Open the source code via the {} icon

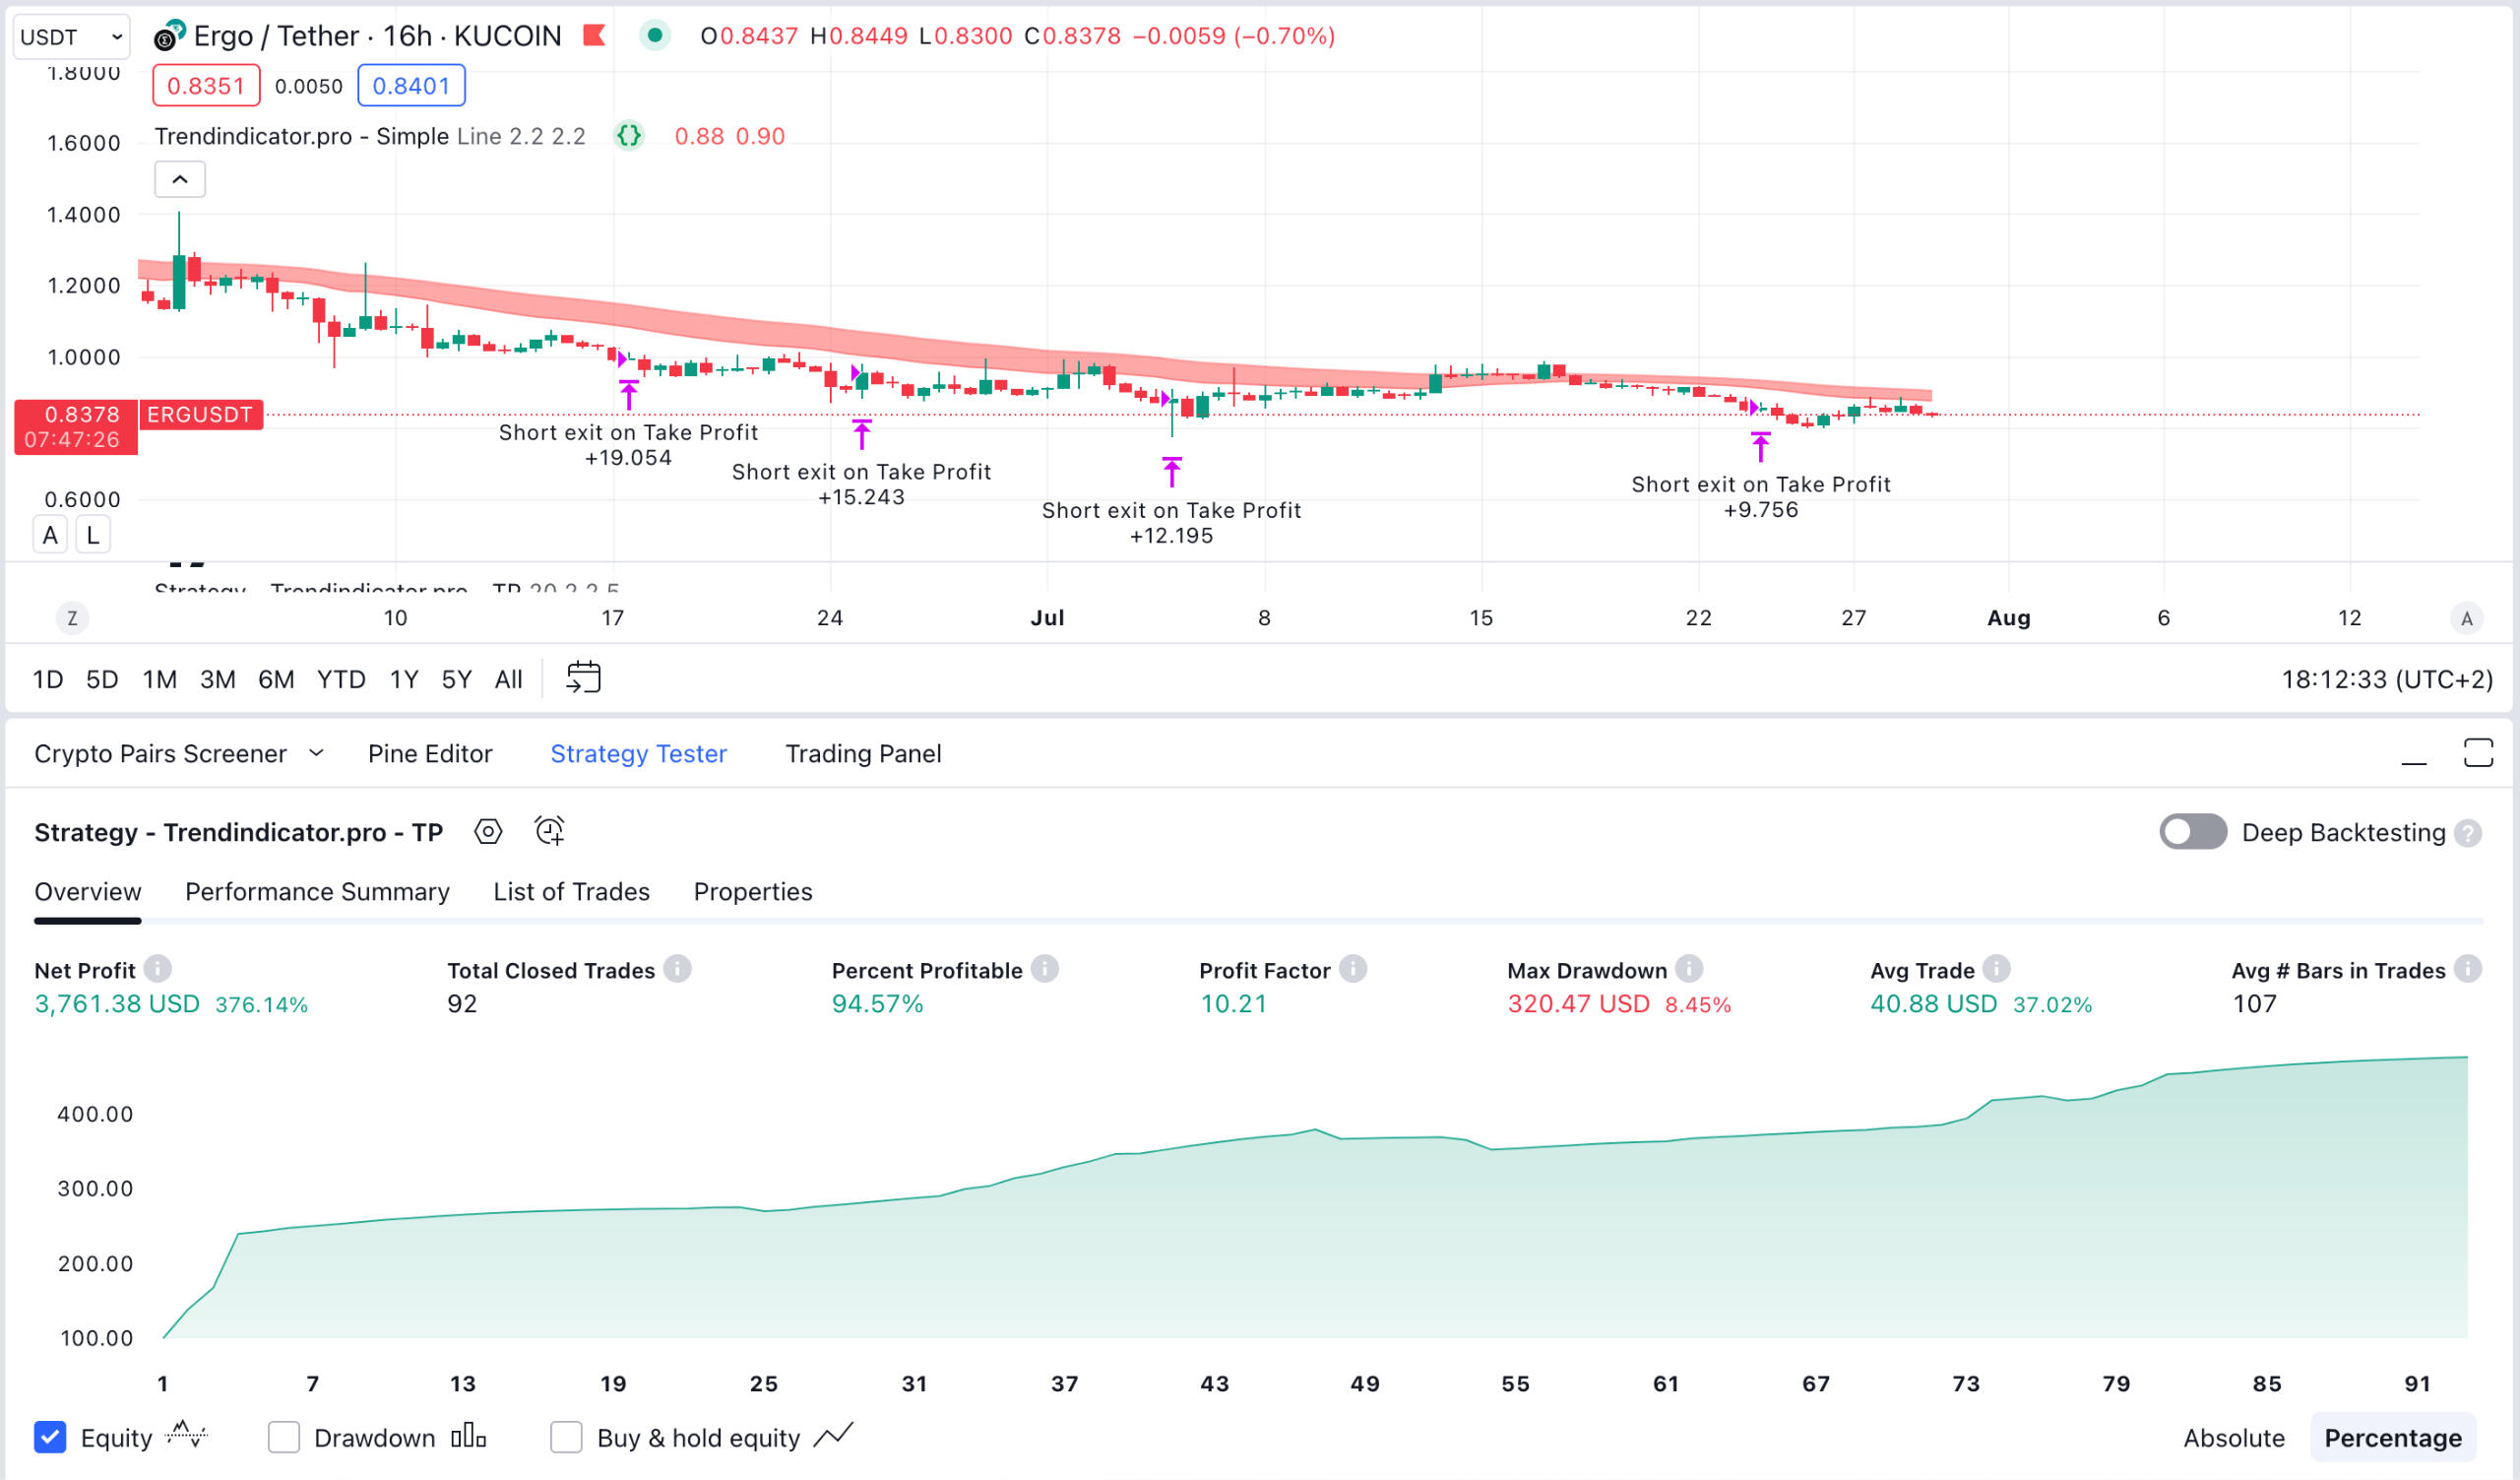coord(629,136)
